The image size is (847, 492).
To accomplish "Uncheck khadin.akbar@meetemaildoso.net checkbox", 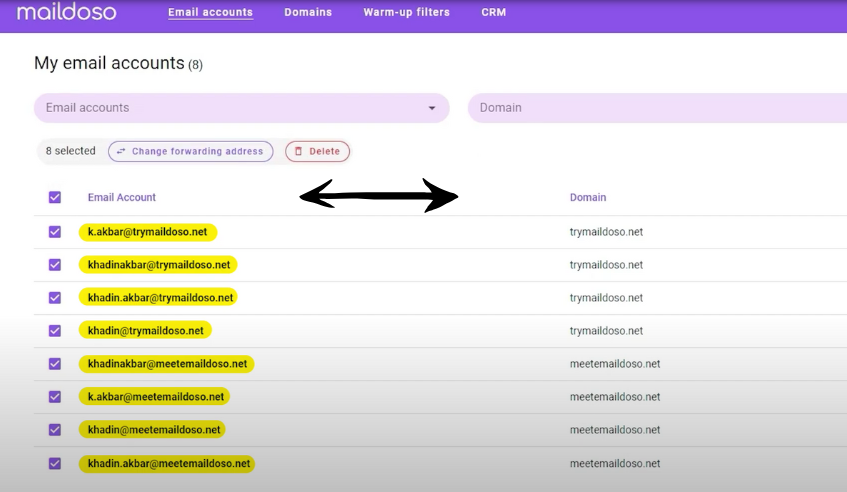I will tap(55, 463).
